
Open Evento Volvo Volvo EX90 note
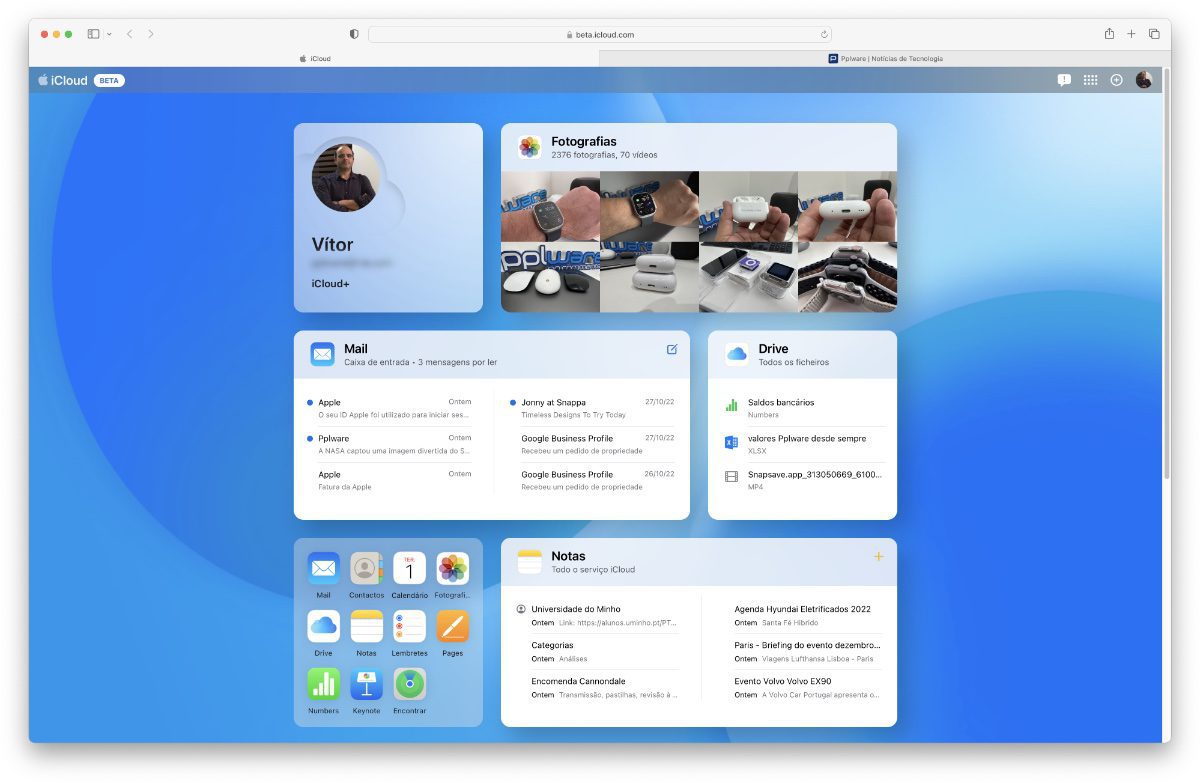click(x=808, y=687)
